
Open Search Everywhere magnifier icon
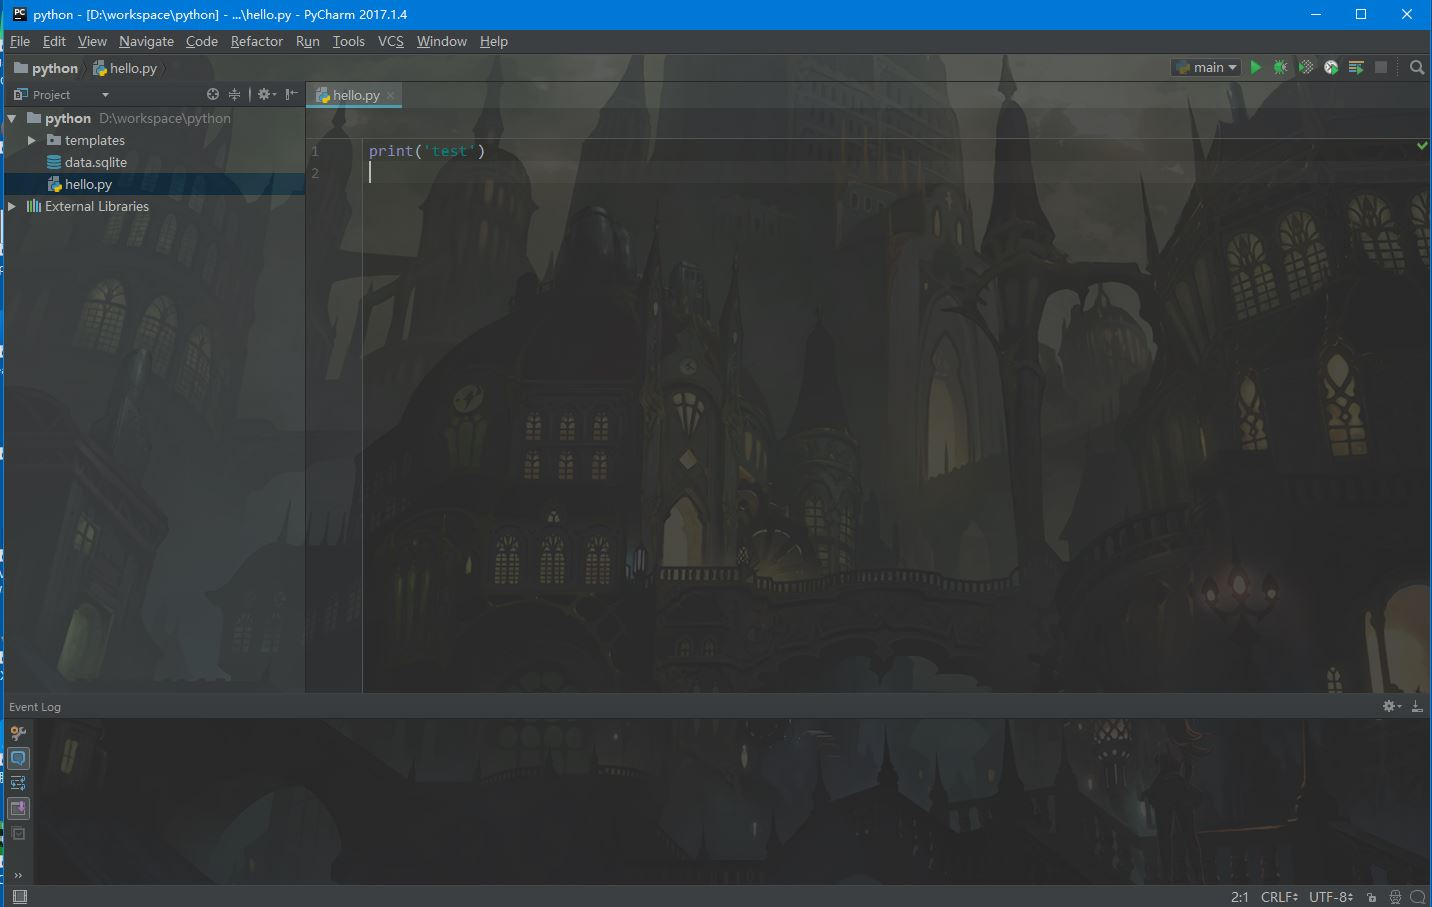tap(1417, 67)
